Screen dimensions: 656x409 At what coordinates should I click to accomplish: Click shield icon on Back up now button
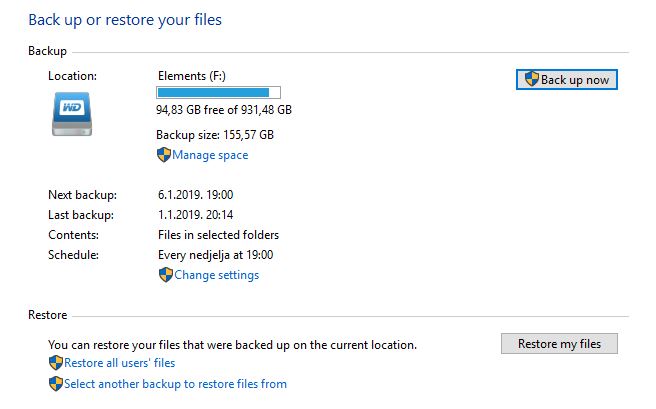pyautogui.click(x=531, y=79)
